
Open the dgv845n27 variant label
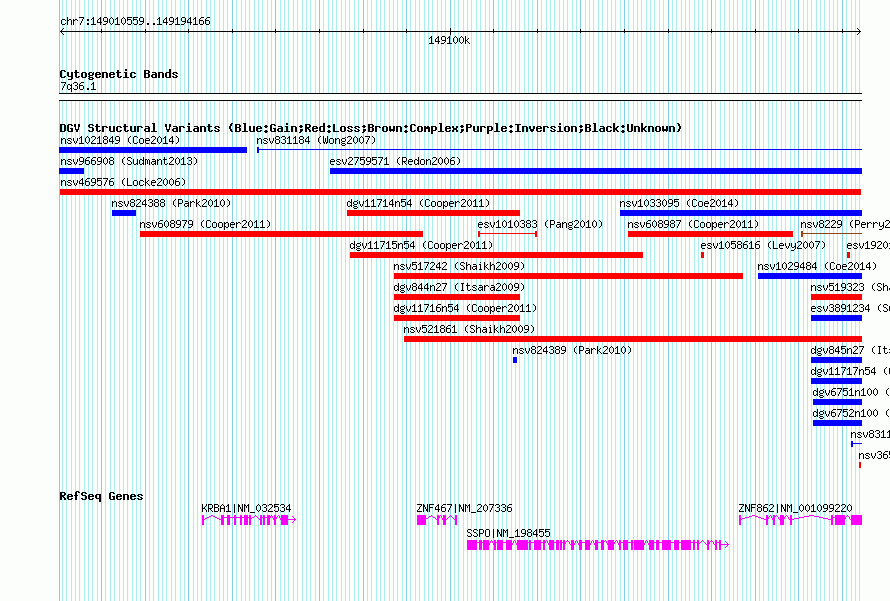(x=850, y=350)
